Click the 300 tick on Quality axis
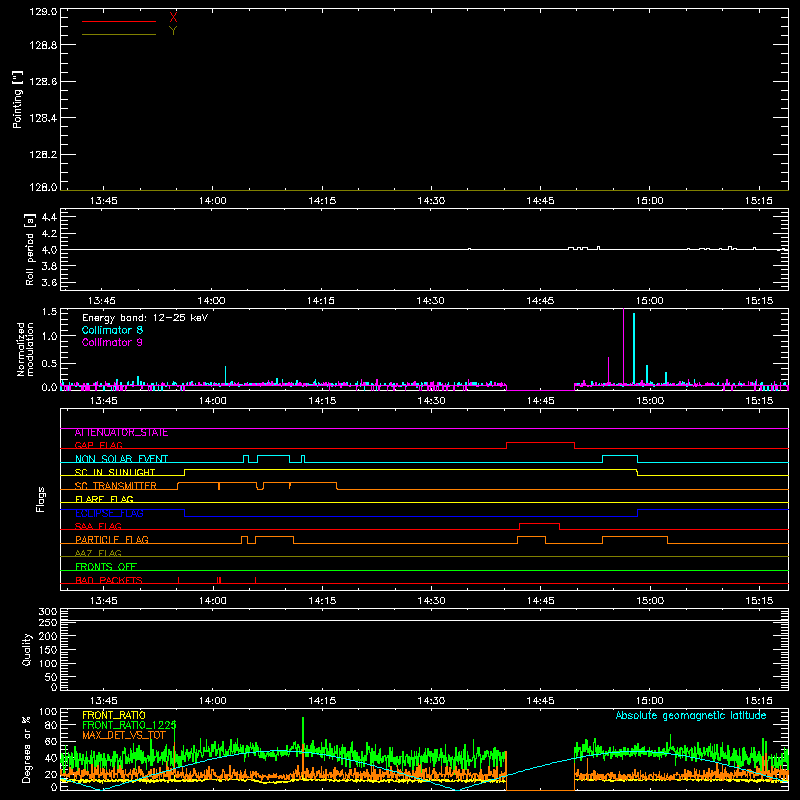800x800 pixels. click(47, 612)
